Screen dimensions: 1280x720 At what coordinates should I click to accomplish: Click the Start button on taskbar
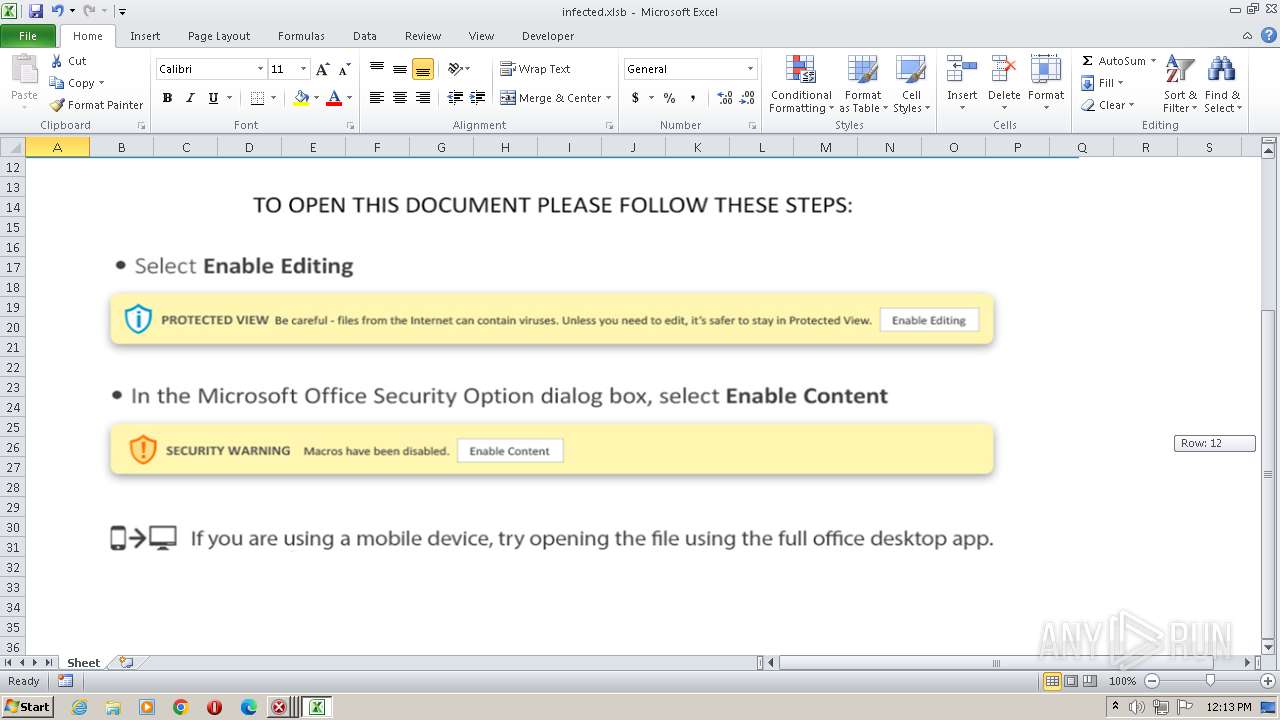[x=28, y=707]
